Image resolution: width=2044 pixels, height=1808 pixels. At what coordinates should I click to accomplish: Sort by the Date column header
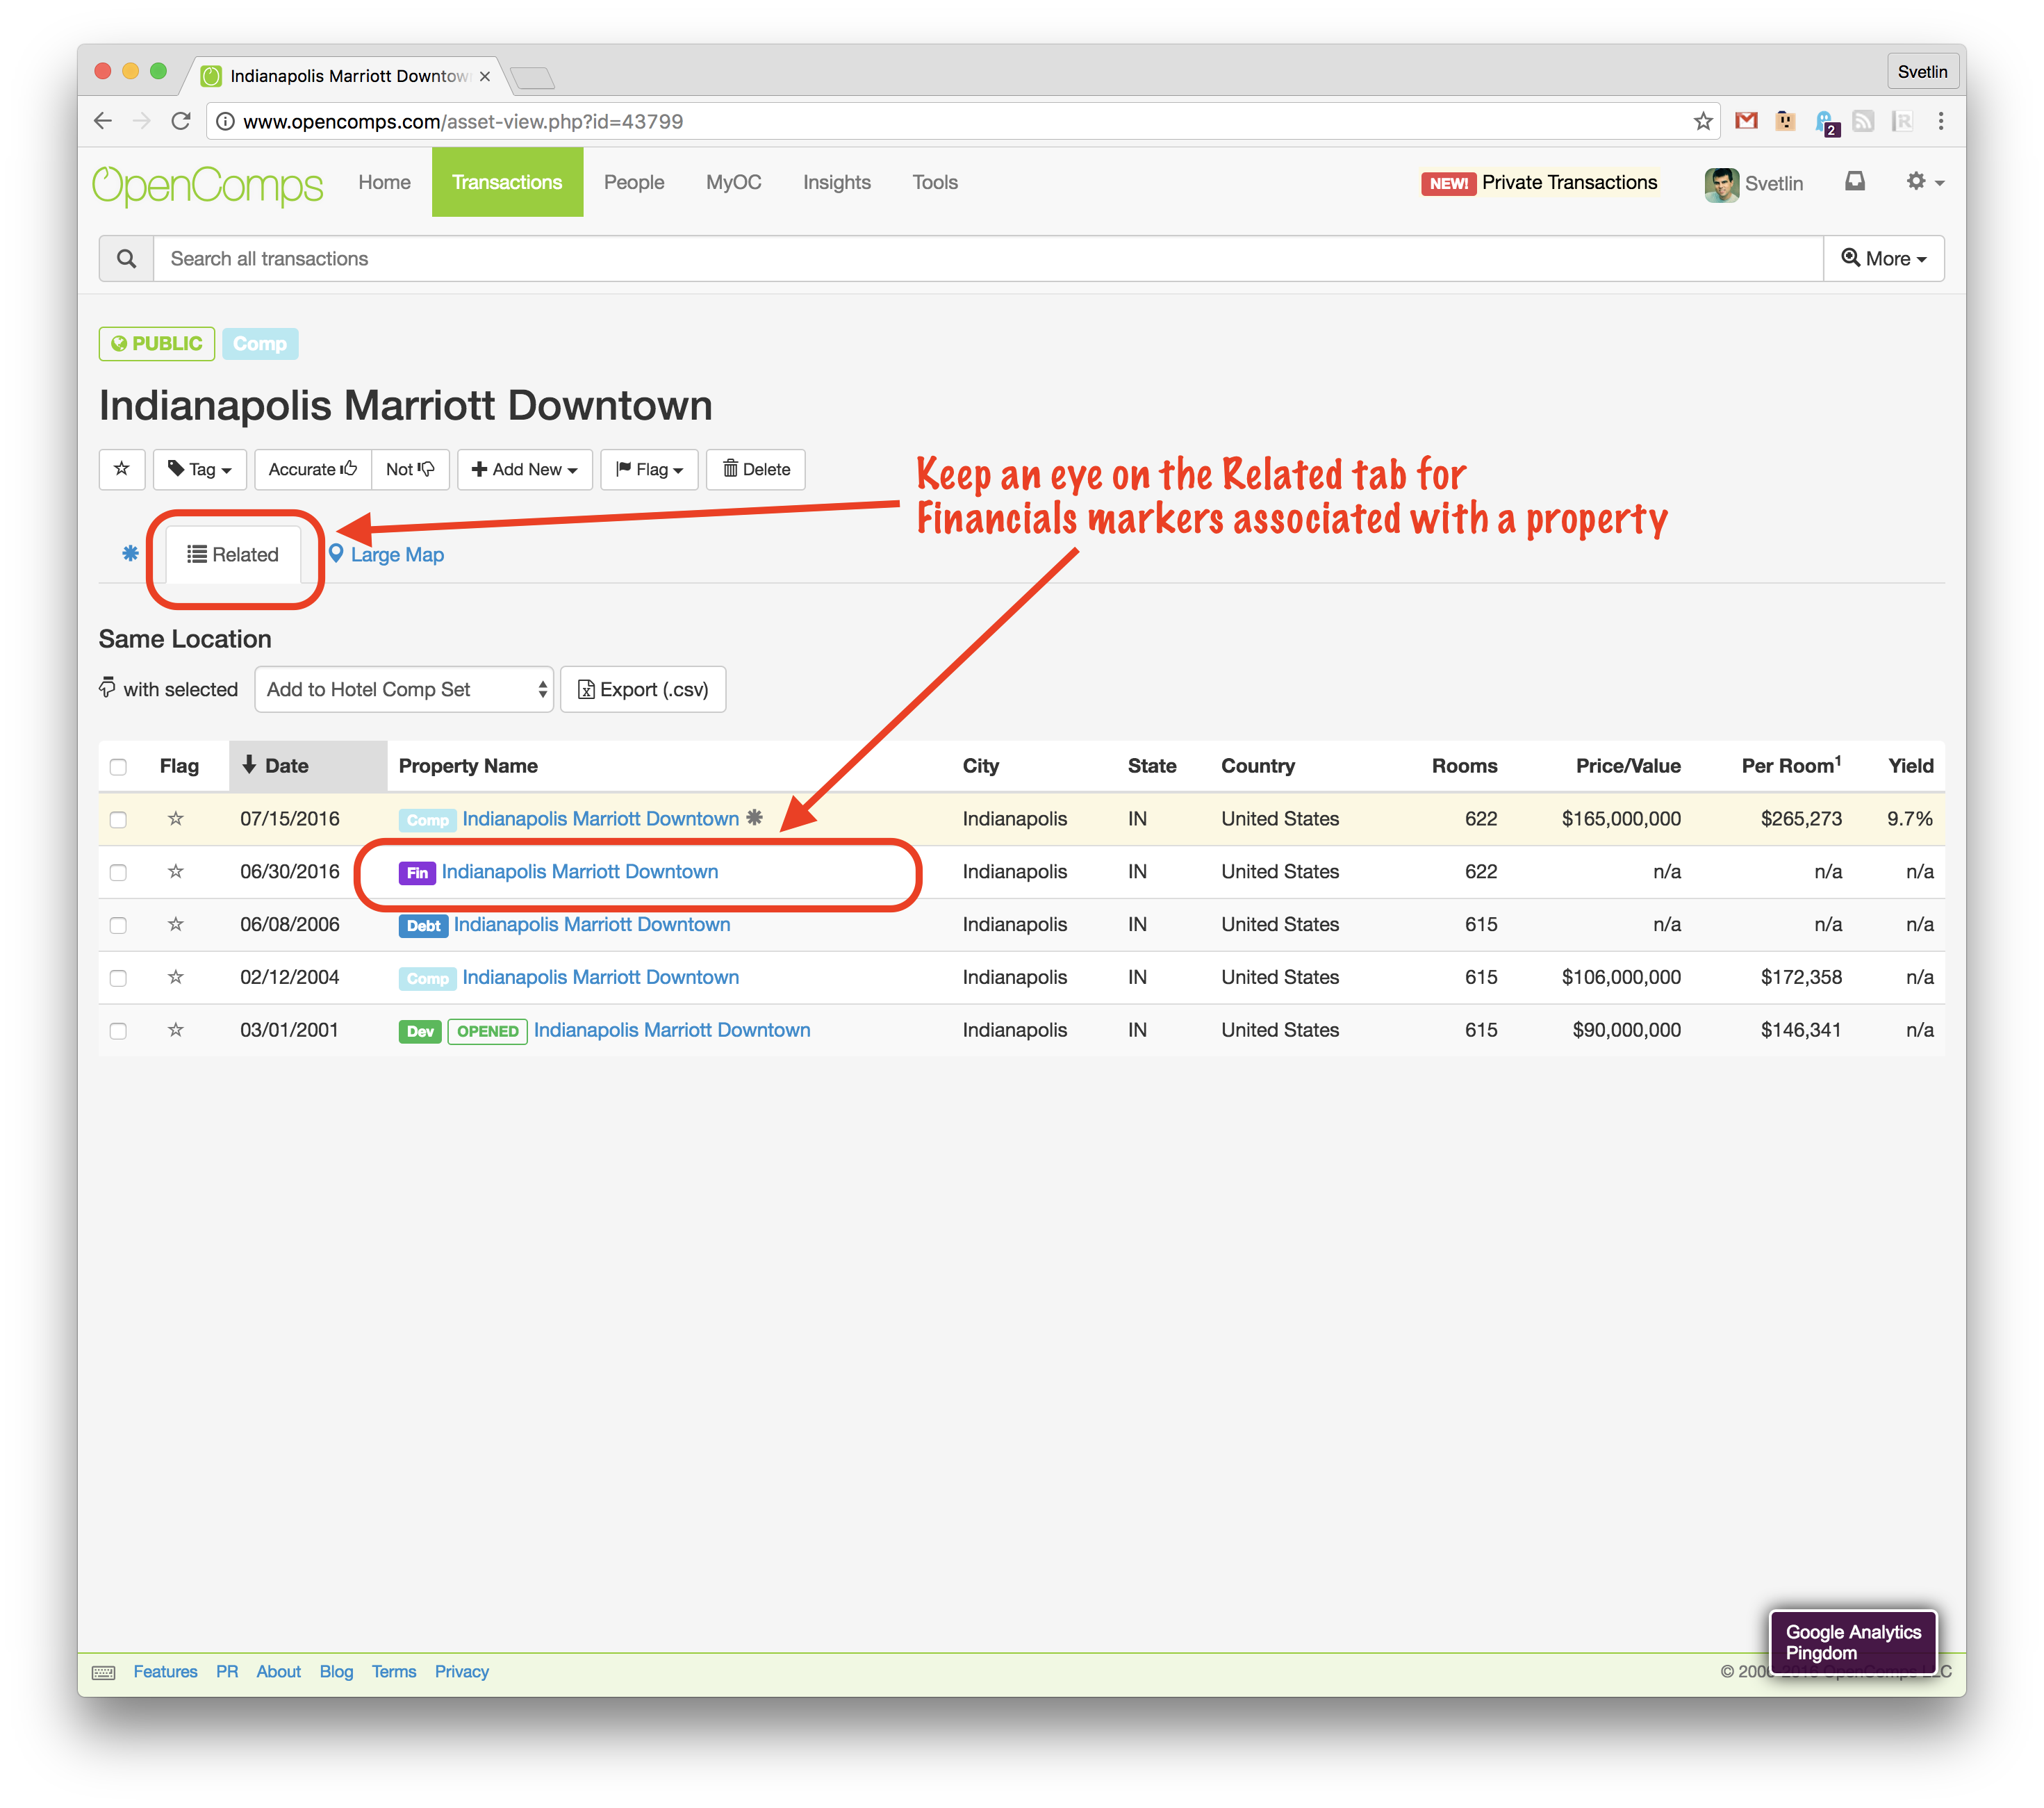[307, 766]
